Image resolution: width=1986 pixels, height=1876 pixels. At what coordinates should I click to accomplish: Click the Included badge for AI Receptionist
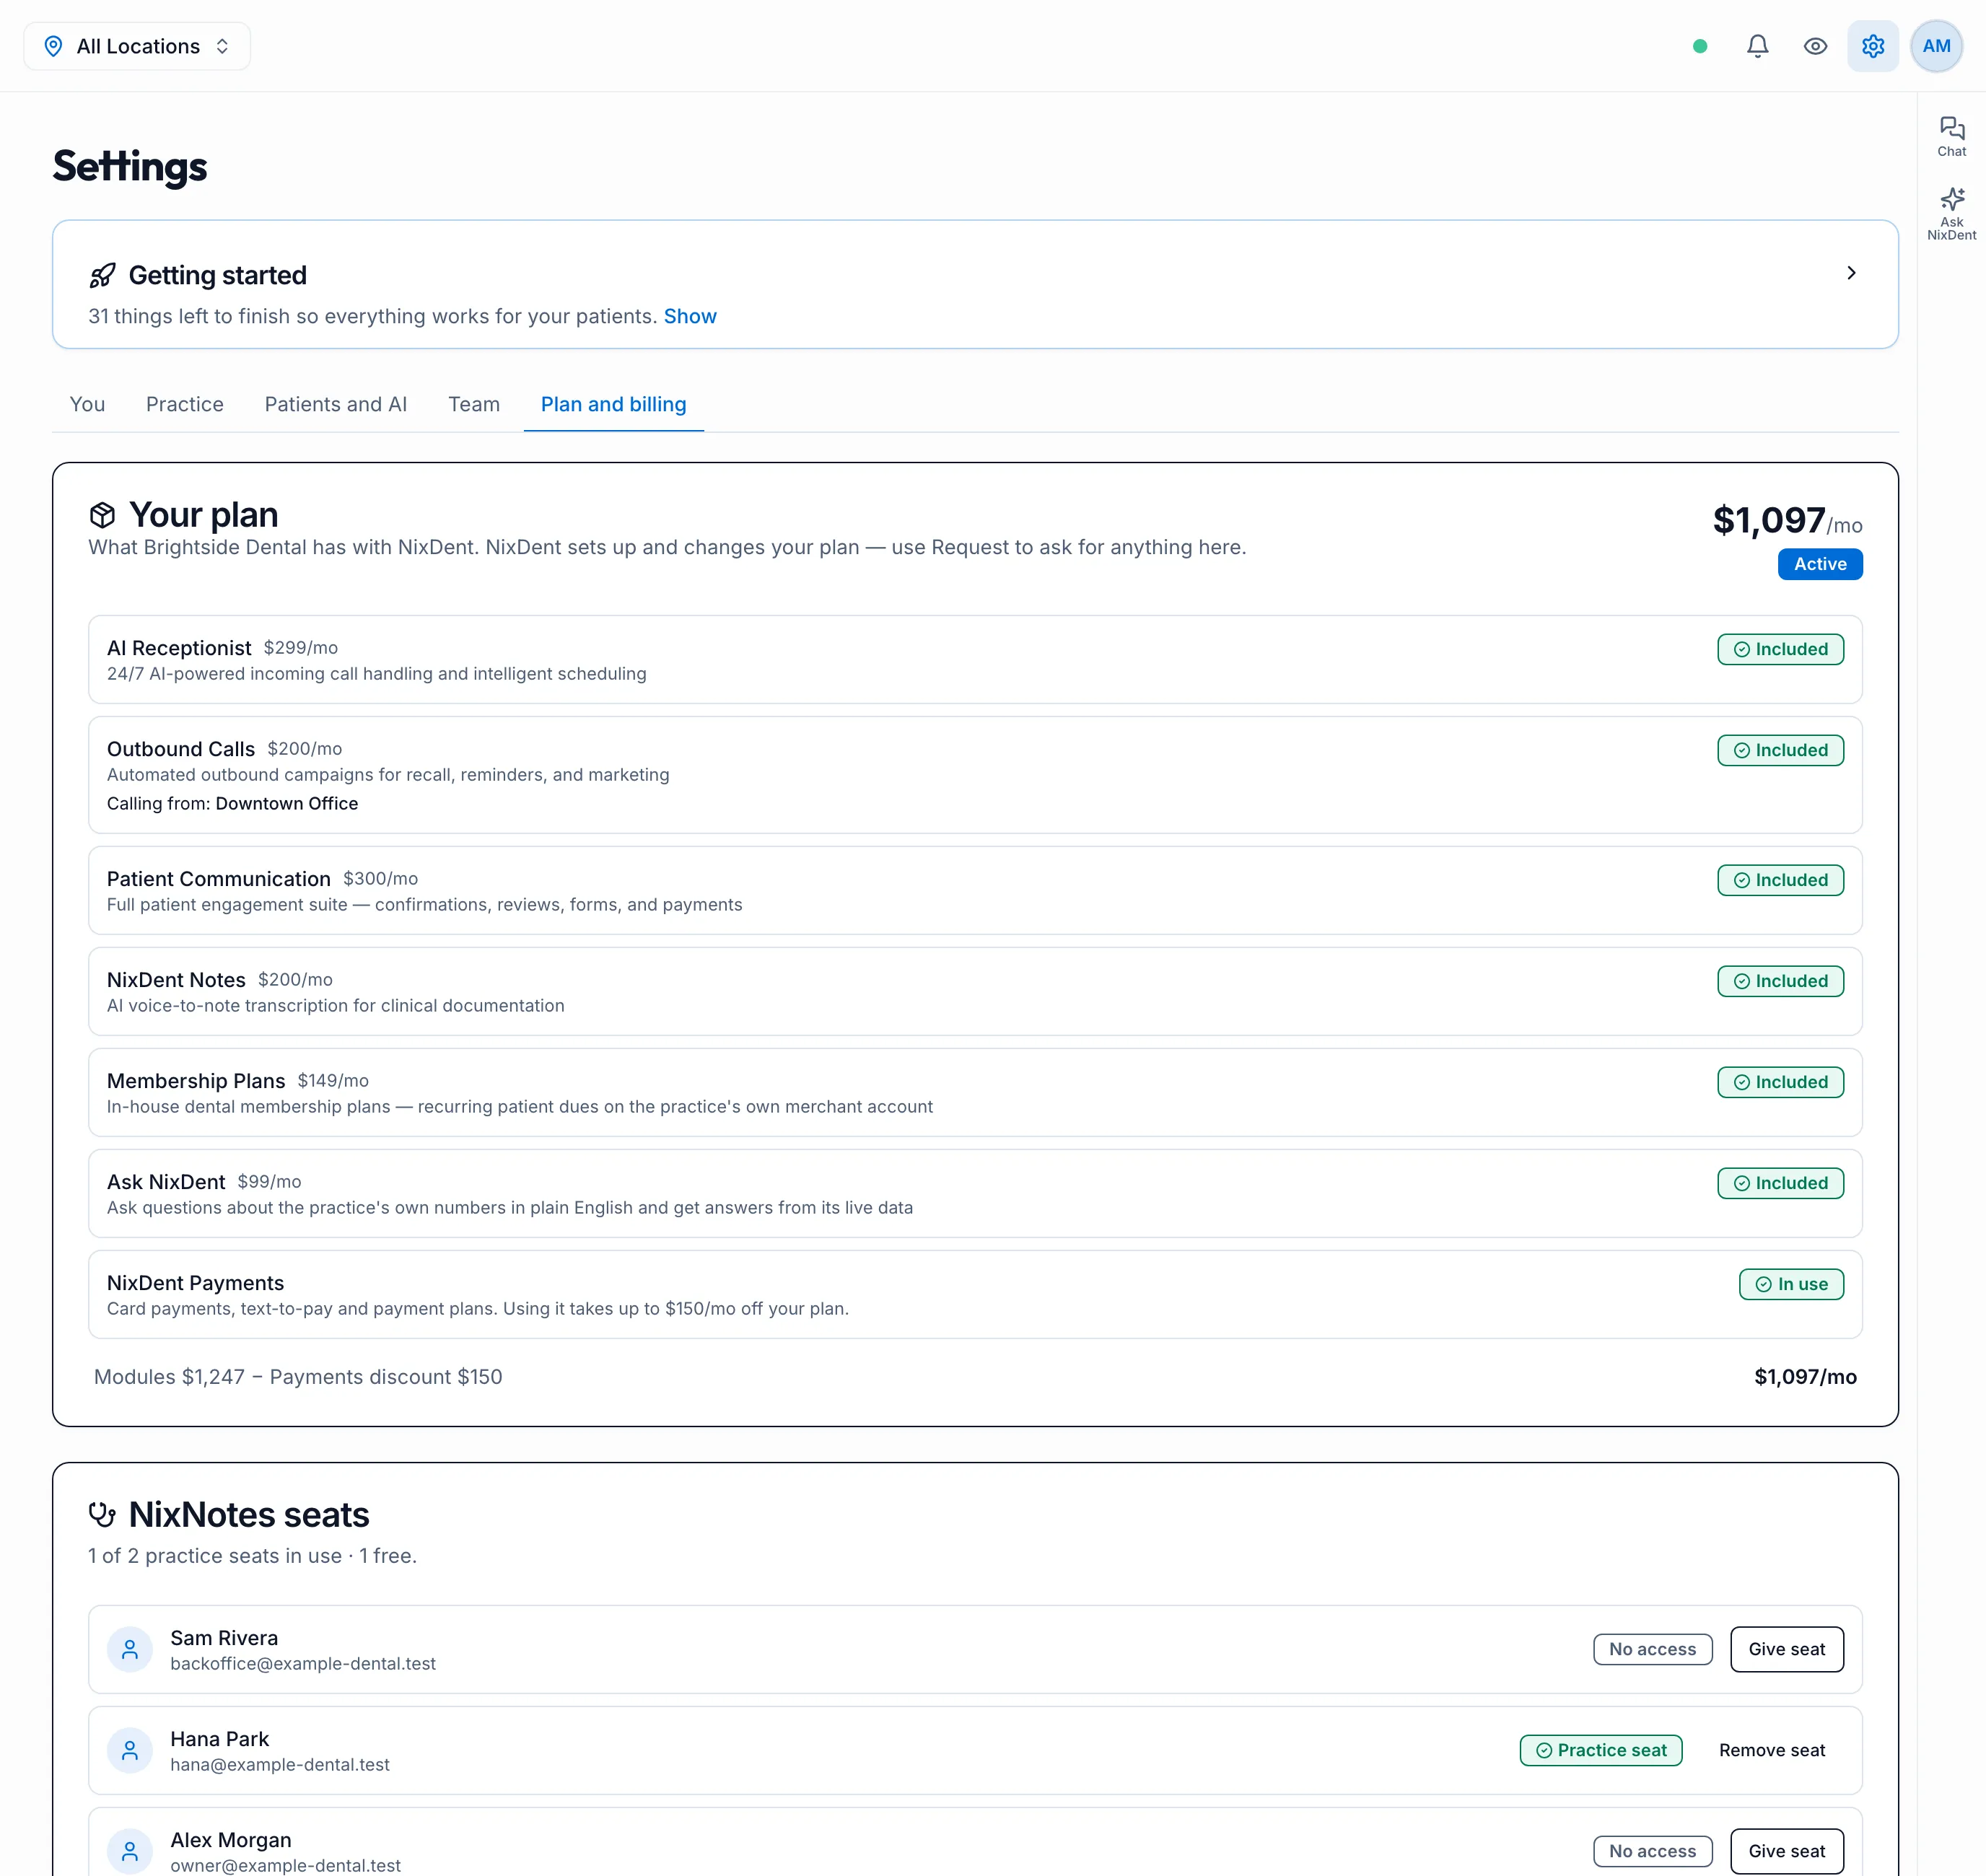1781,649
